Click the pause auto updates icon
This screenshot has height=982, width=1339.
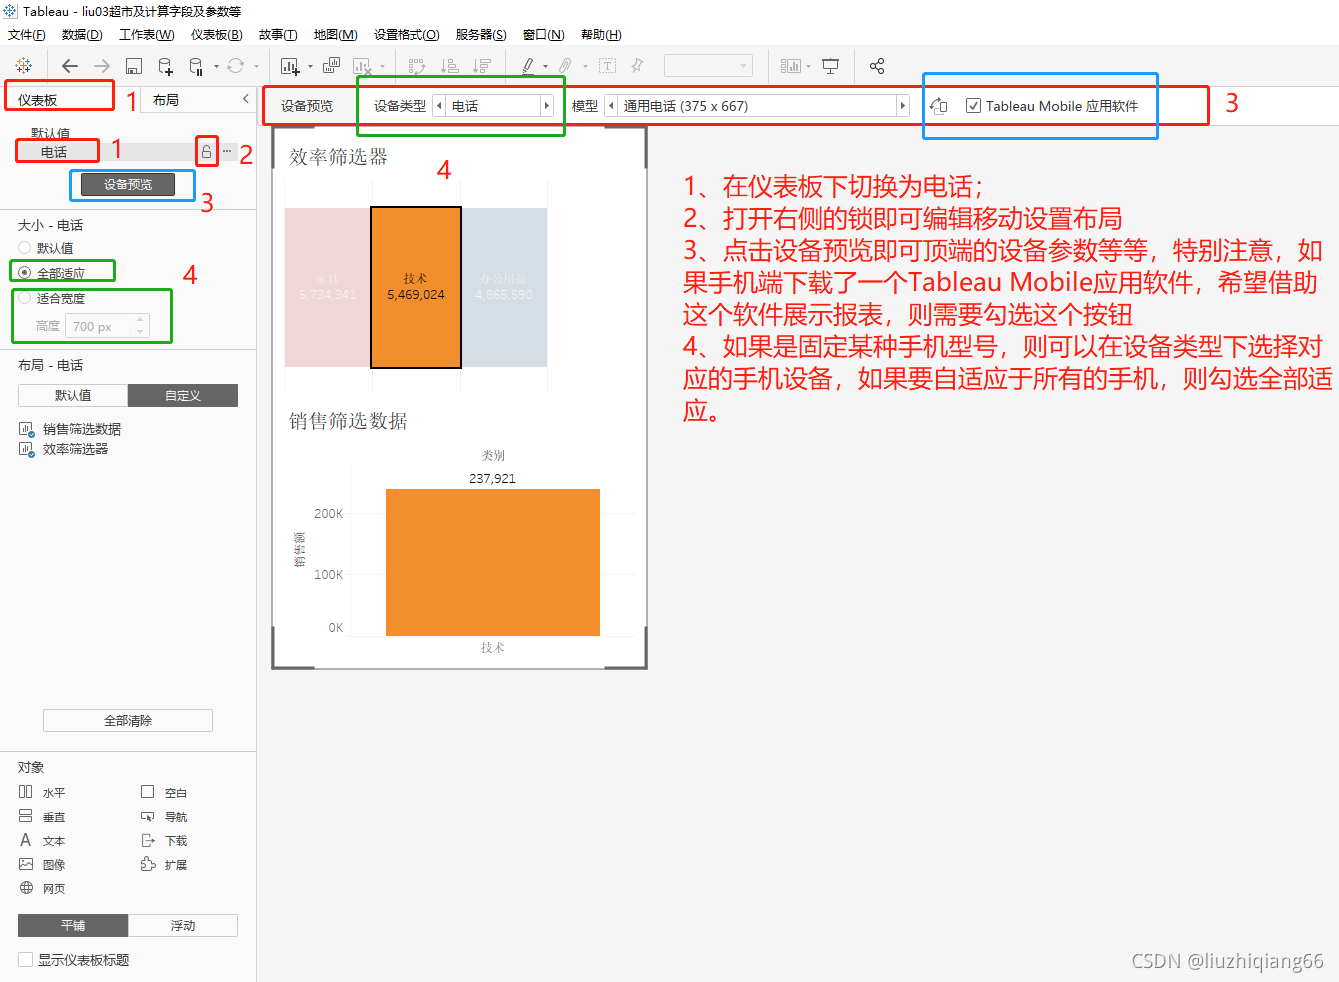point(197,66)
